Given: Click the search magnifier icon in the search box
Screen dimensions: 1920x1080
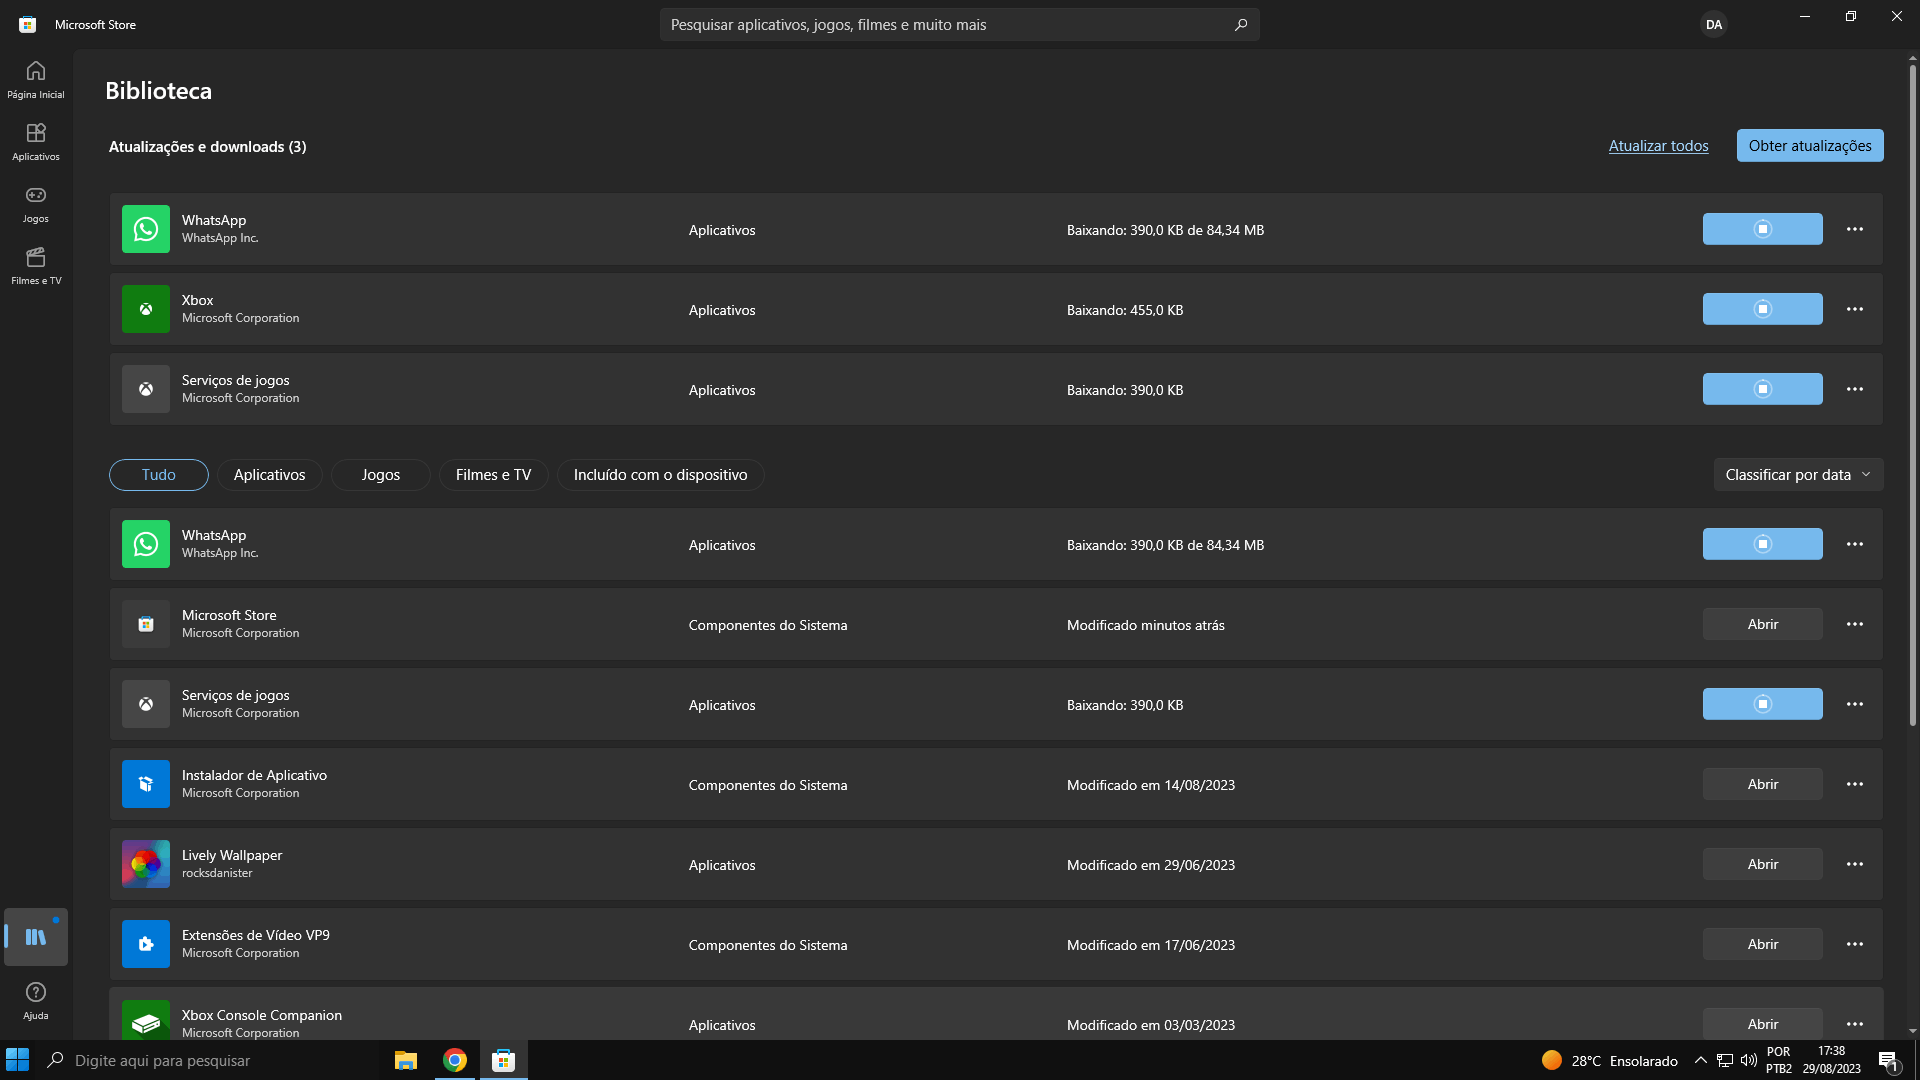Looking at the screenshot, I should 1241,25.
